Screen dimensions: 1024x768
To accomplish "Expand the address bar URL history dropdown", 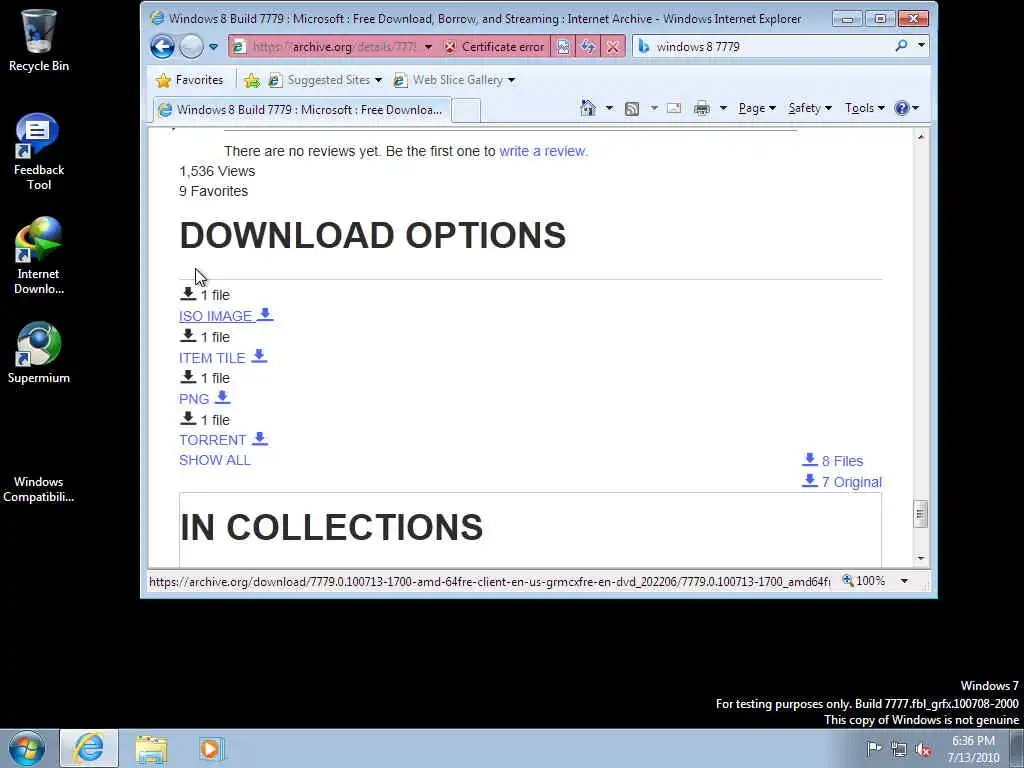I will (428, 46).
